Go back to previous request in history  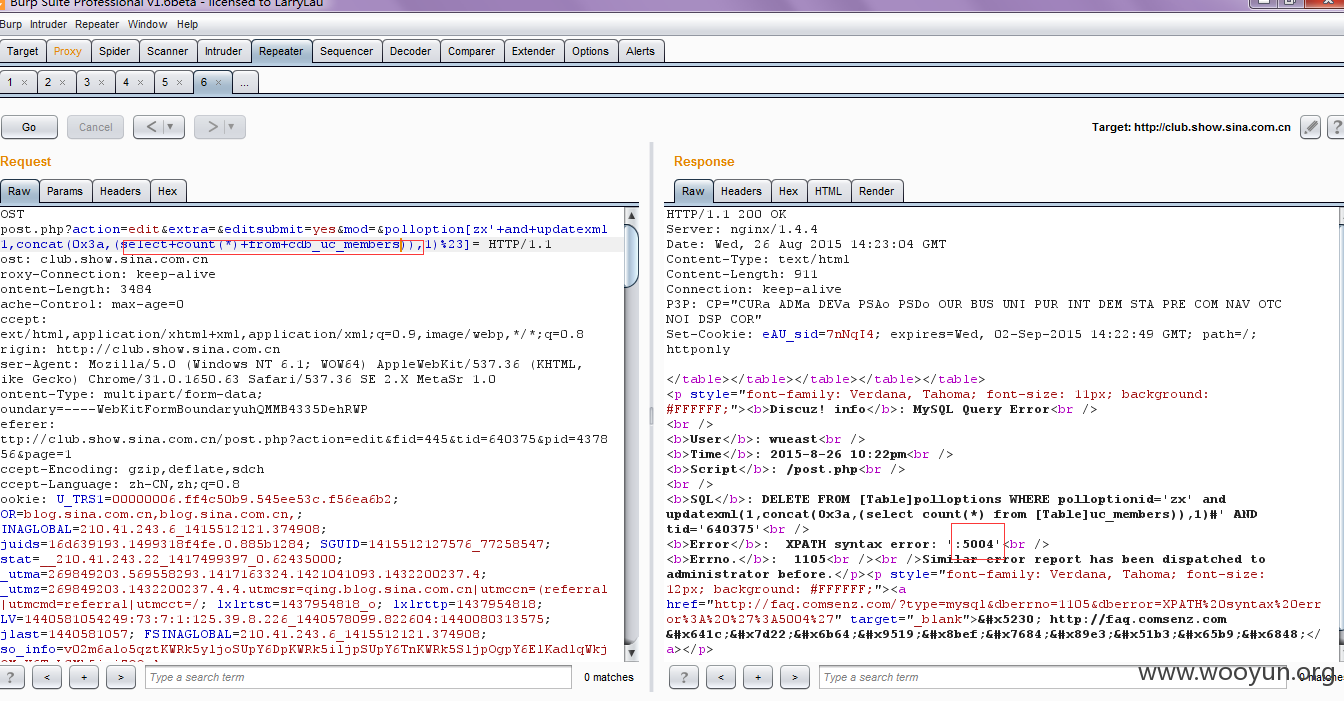[150, 127]
